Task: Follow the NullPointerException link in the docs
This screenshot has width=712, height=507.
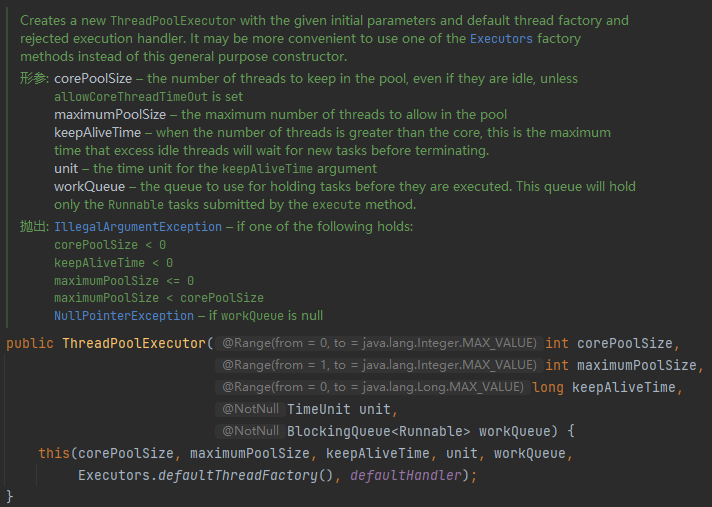Action: [x=123, y=315]
